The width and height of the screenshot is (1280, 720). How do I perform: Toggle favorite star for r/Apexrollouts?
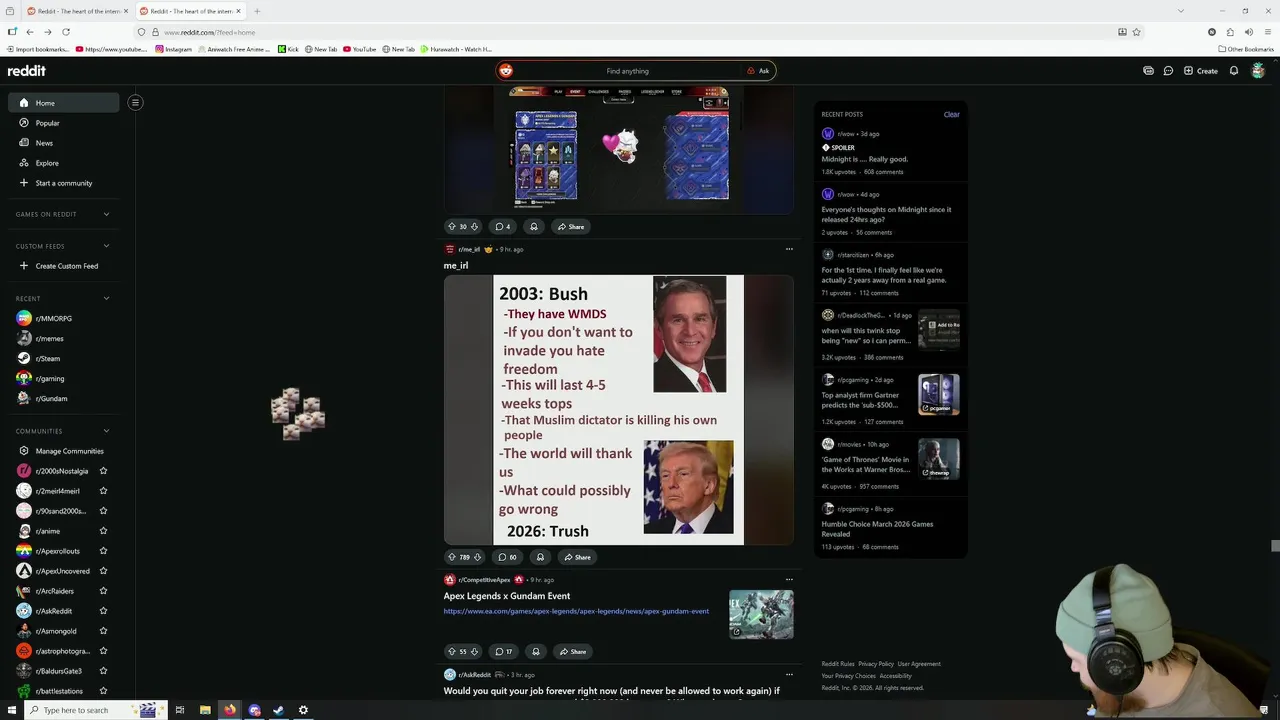(103, 551)
